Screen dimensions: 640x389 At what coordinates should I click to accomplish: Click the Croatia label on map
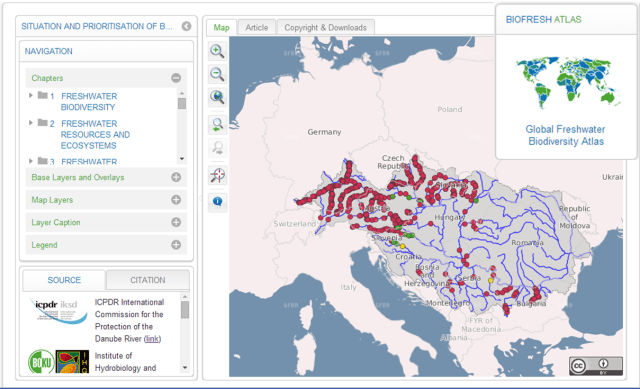(x=409, y=257)
